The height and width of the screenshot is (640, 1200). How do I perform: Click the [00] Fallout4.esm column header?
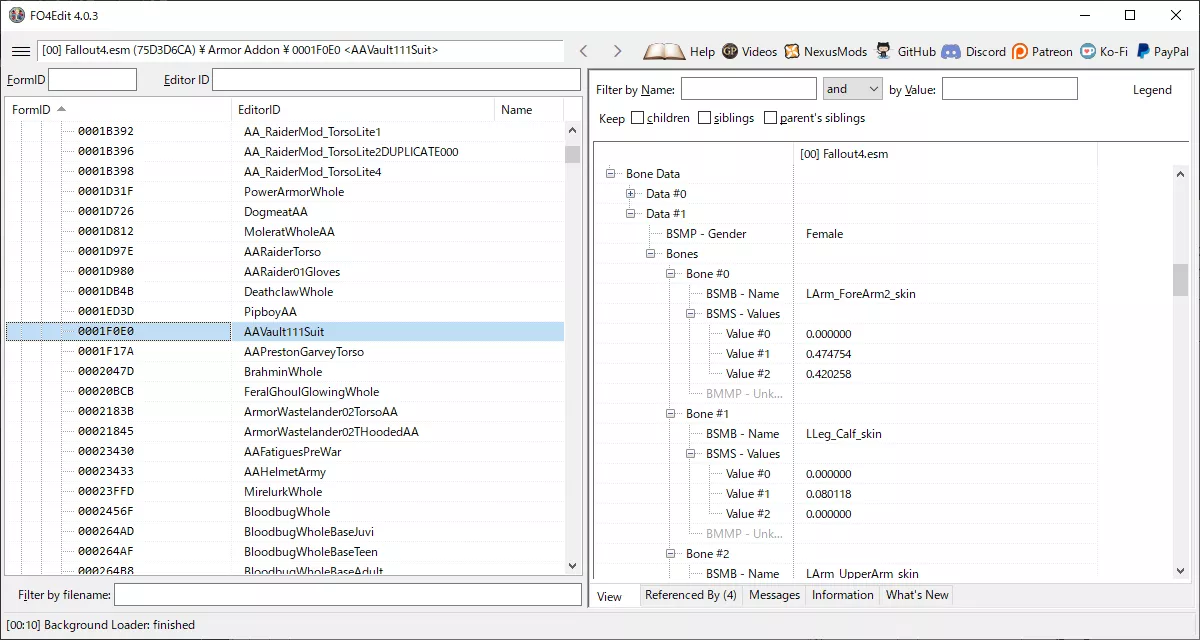pyautogui.click(x=945, y=154)
